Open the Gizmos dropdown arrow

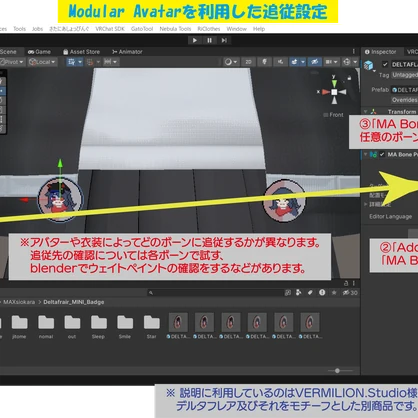tap(355, 62)
